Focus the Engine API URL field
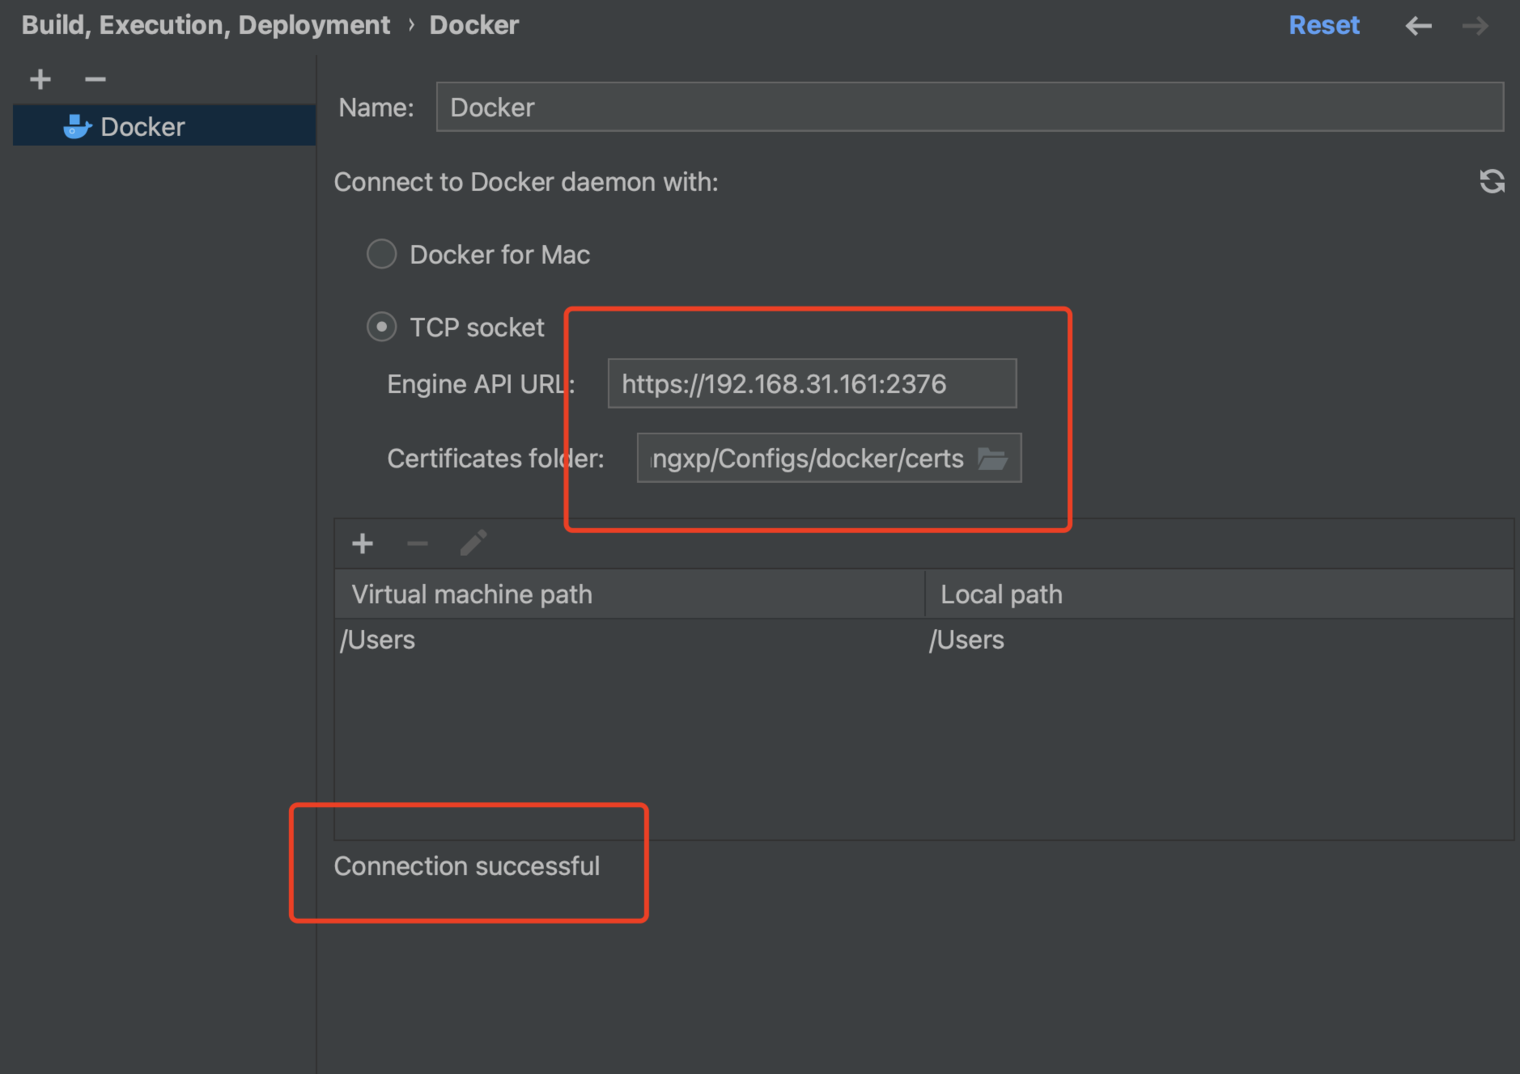1520x1074 pixels. [x=812, y=384]
